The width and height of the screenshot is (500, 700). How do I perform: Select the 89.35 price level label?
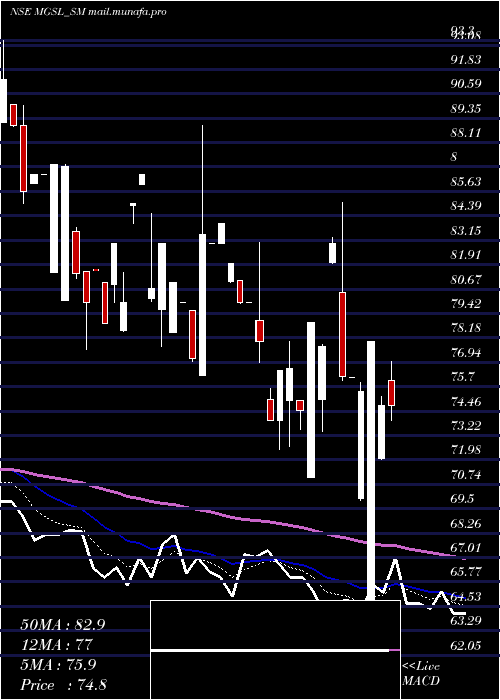coord(466,108)
